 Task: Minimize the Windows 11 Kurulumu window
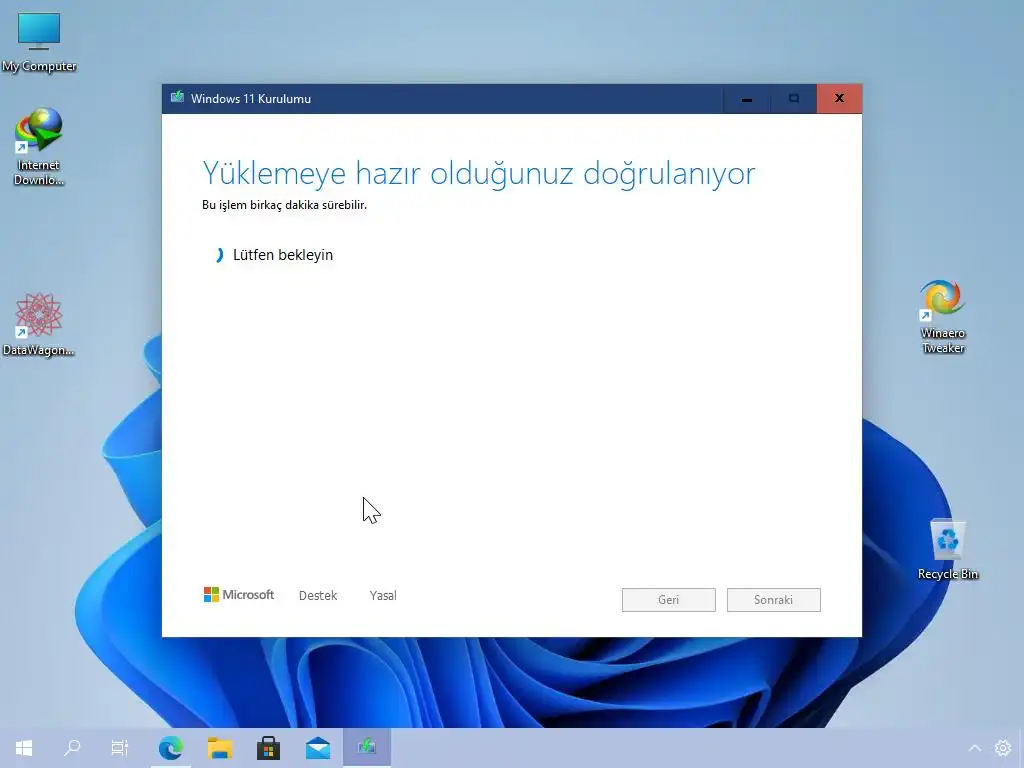[747, 99]
